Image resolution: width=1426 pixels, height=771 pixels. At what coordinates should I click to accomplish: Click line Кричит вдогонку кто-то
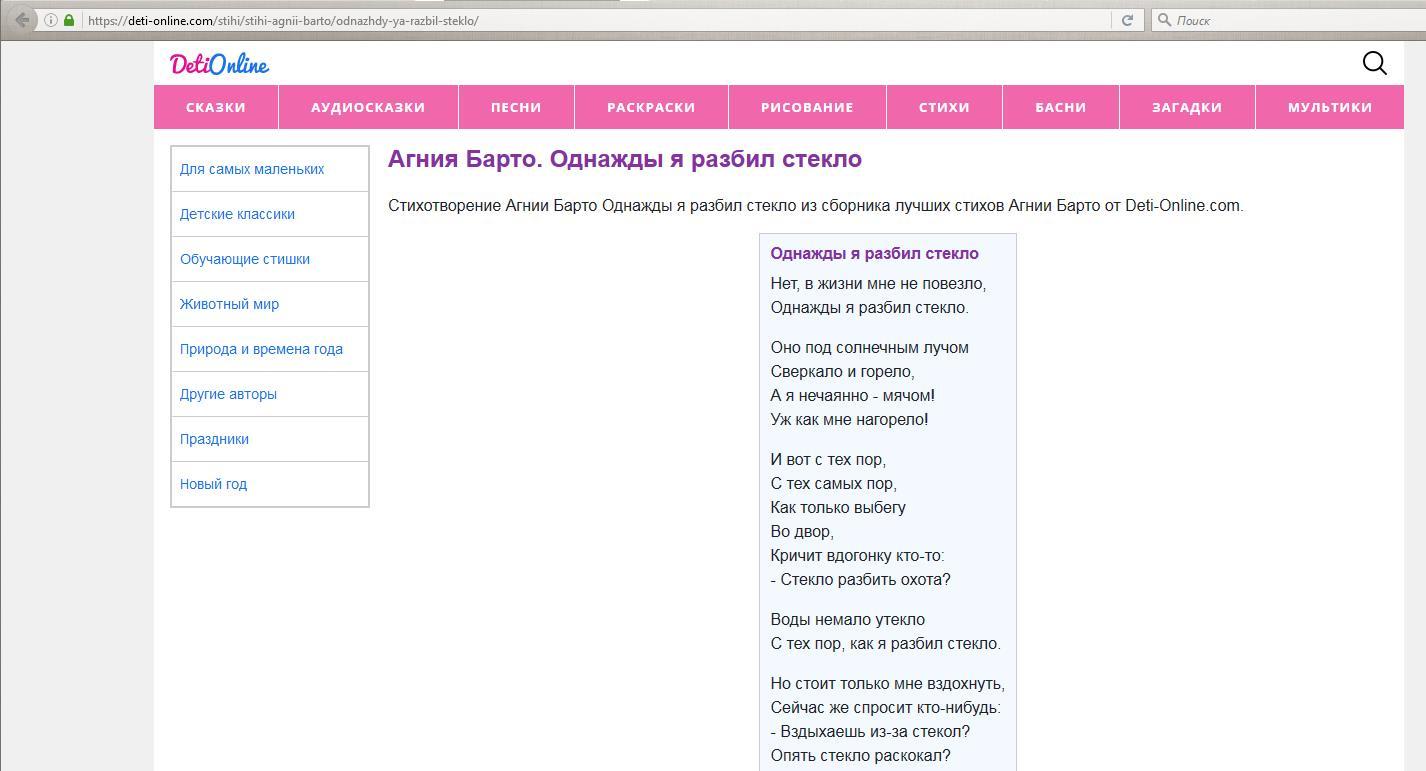click(858, 556)
